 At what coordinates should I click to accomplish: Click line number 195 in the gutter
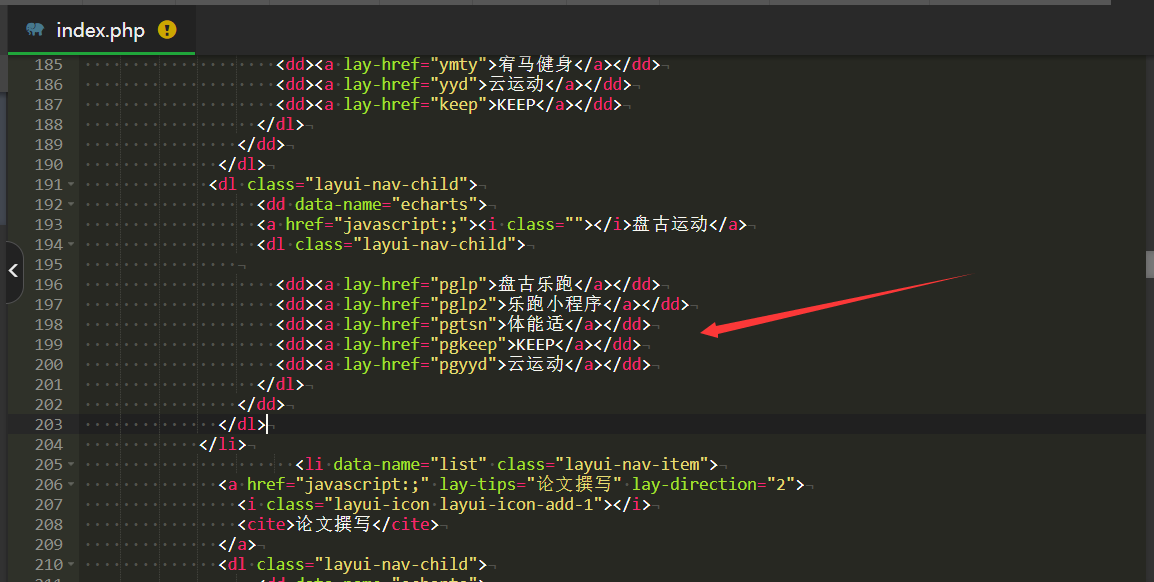tap(48, 264)
